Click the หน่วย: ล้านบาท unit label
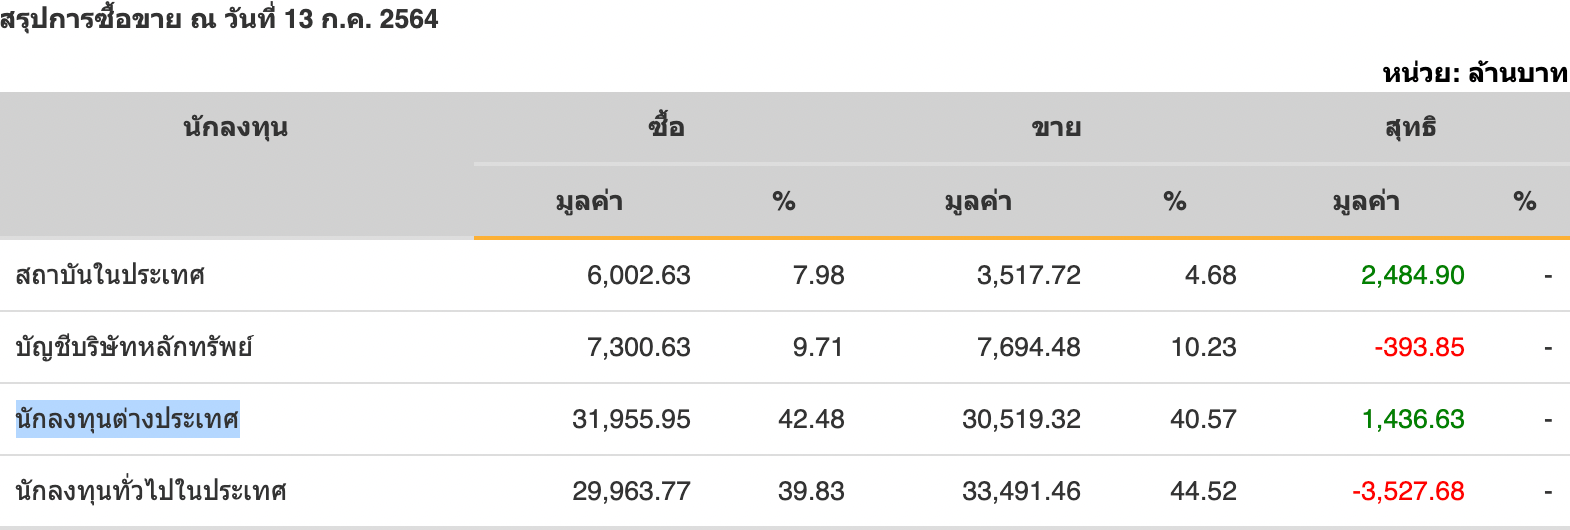The height and width of the screenshot is (530, 1570). [1475, 73]
